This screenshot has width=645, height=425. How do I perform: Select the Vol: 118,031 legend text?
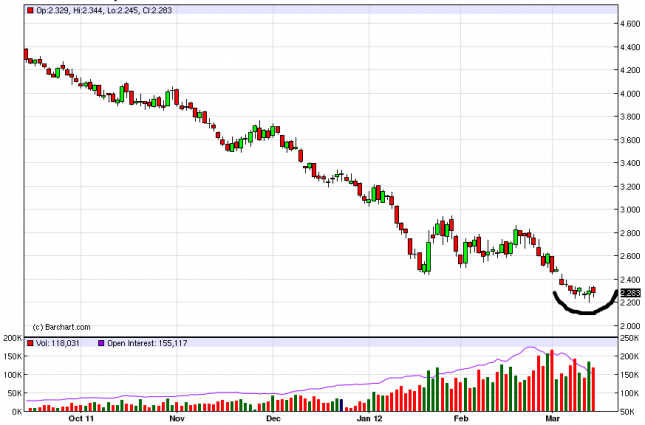[x=57, y=343]
